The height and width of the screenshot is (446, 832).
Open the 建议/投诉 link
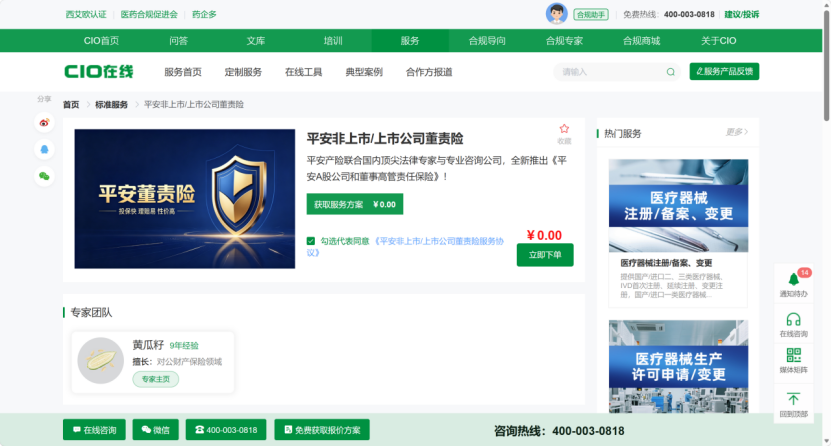click(x=742, y=14)
